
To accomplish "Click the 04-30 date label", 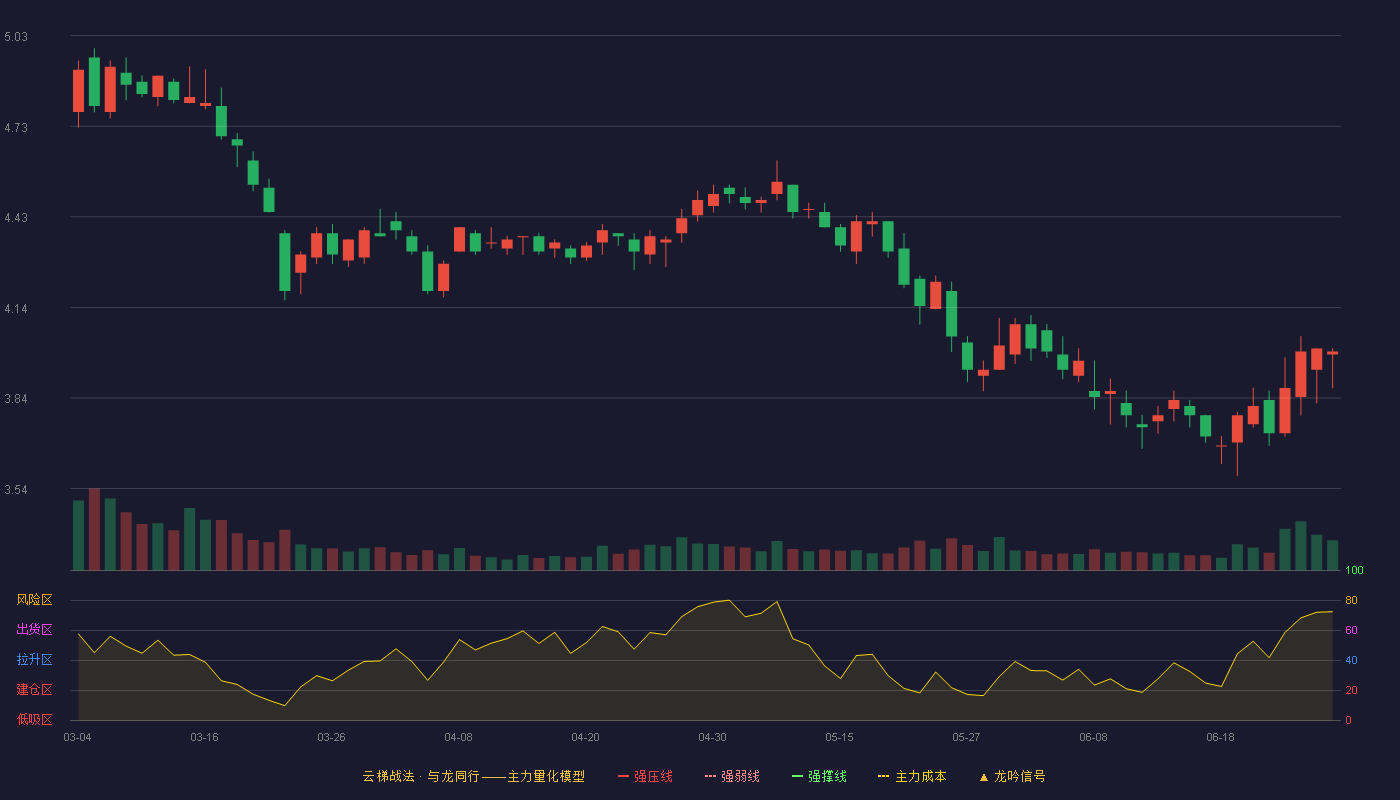I will [x=712, y=737].
